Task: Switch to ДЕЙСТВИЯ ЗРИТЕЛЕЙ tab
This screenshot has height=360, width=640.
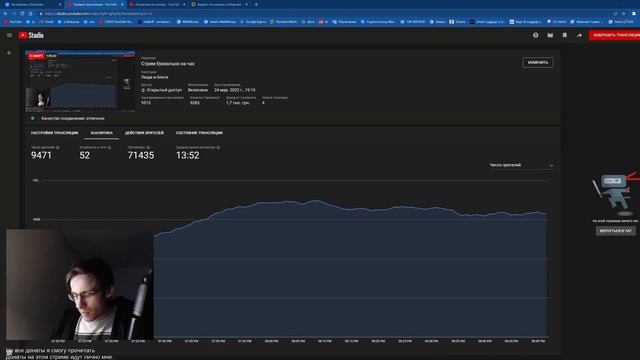Action: [x=144, y=133]
